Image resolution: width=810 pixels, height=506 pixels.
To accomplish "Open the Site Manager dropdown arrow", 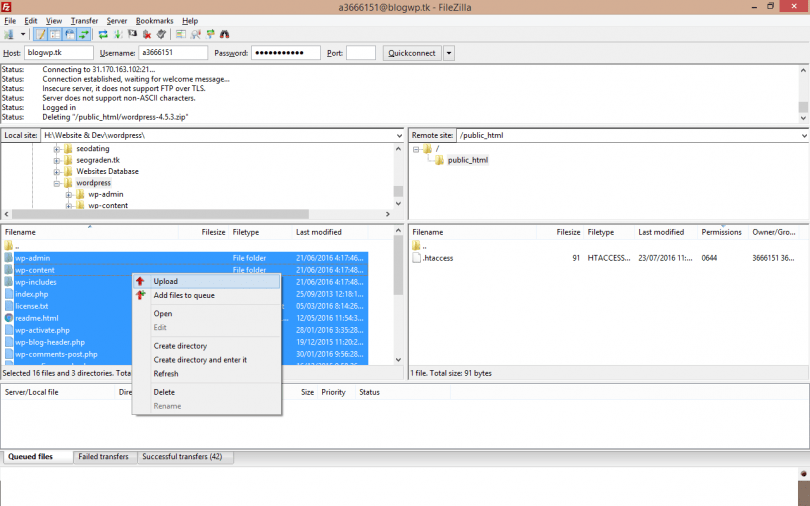I will click(23, 34).
